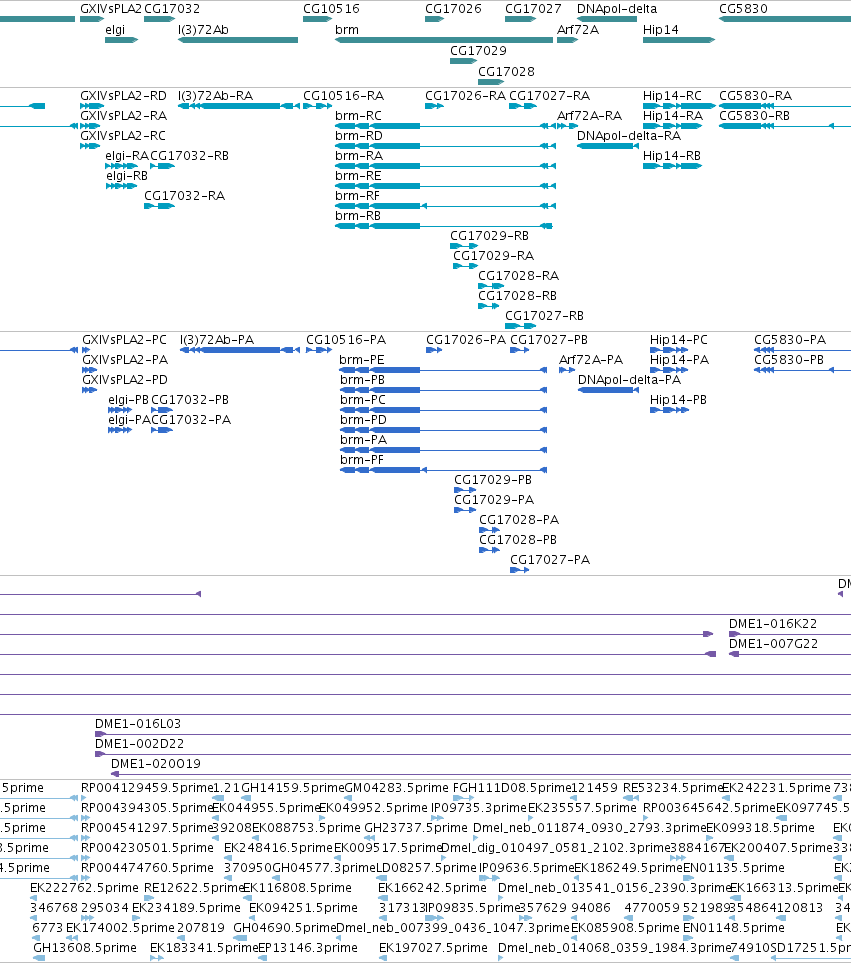Click the CG5830-PA protein label
The height and width of the screenshot is (963, 851).
pyautogui.click(x=790, y=340)
